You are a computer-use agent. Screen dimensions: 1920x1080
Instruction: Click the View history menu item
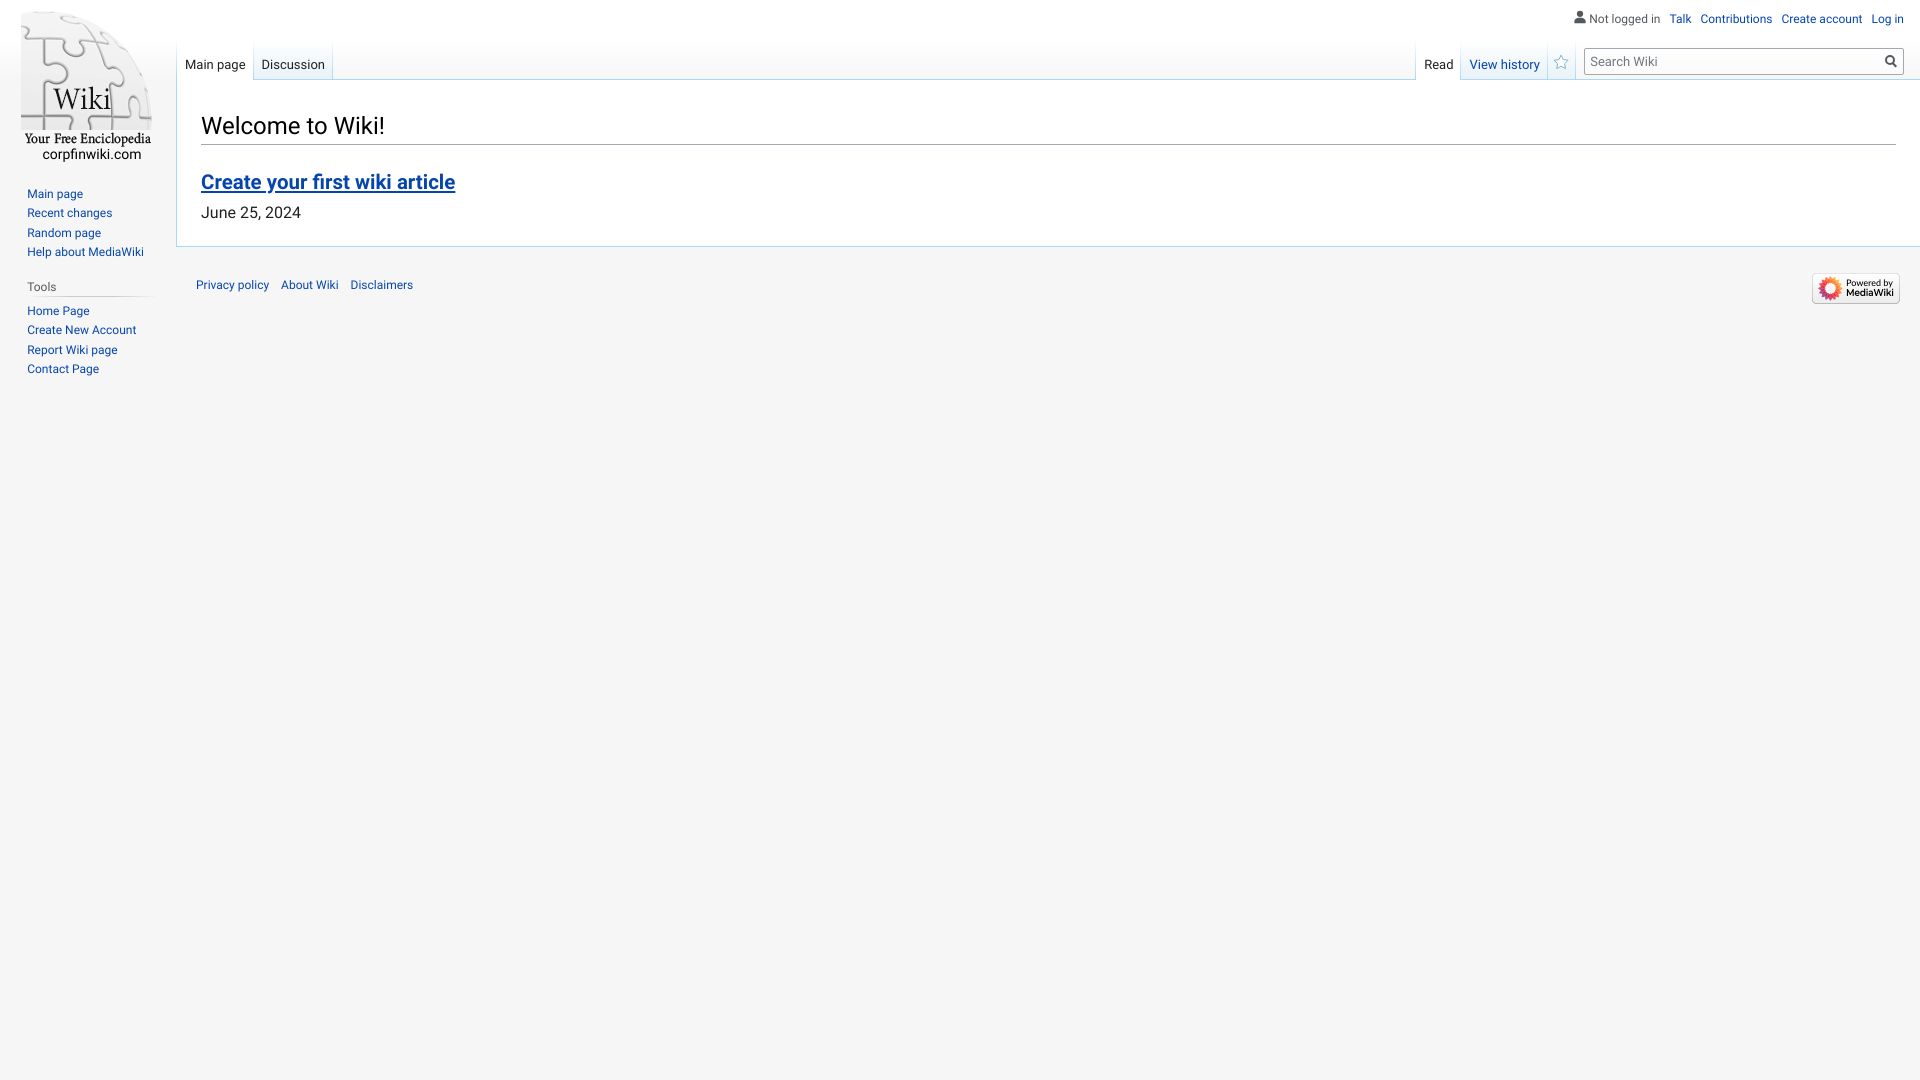[x=1503, y=65]
